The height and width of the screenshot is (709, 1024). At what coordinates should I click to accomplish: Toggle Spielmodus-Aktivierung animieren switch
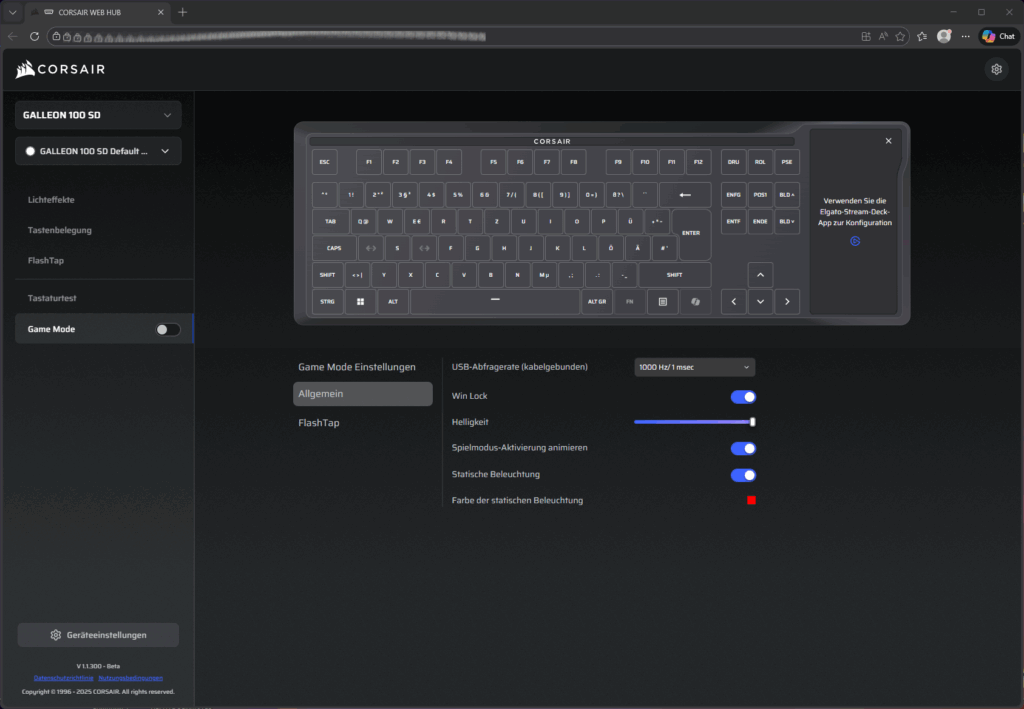(x=743, y=449)
